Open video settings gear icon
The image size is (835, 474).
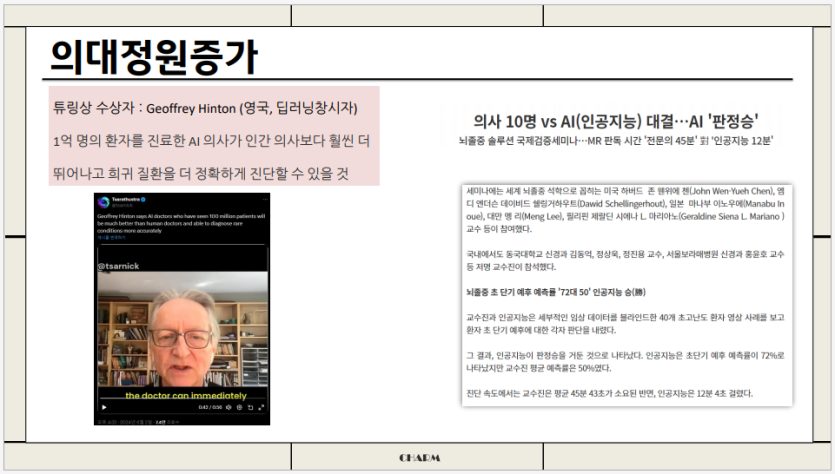coord(240,407)
